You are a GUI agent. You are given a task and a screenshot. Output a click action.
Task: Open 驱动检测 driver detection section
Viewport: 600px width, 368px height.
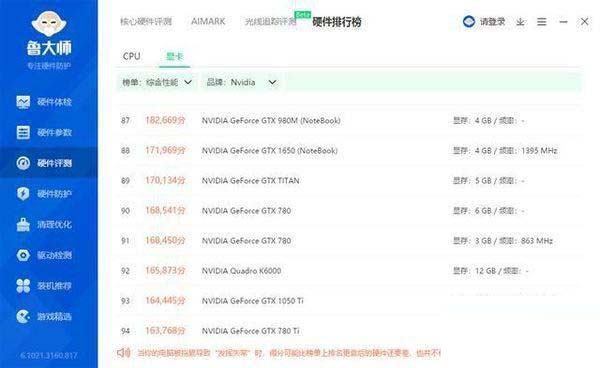coord(44,255)
